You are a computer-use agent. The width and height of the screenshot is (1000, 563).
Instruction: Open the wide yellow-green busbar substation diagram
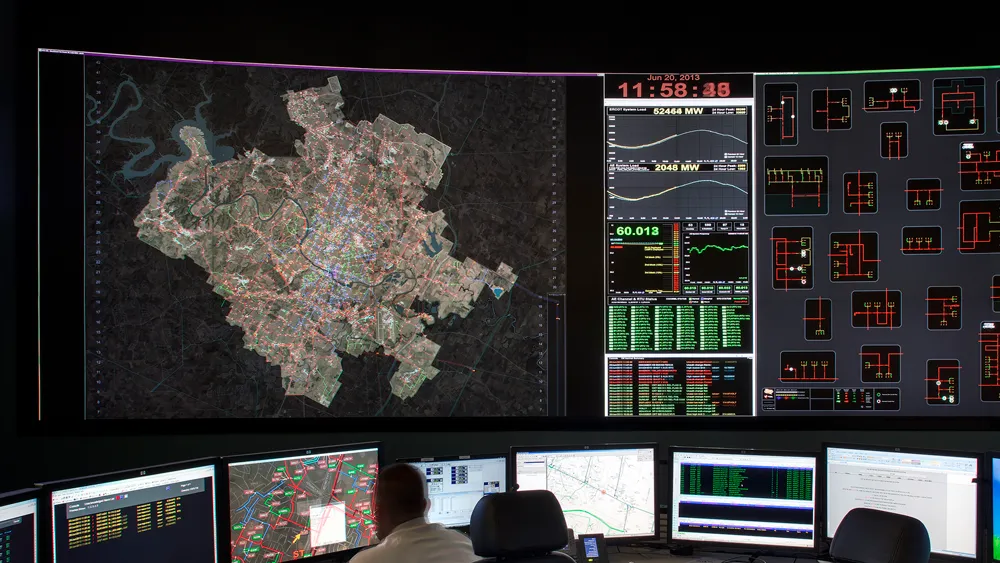tap(796, 186)
